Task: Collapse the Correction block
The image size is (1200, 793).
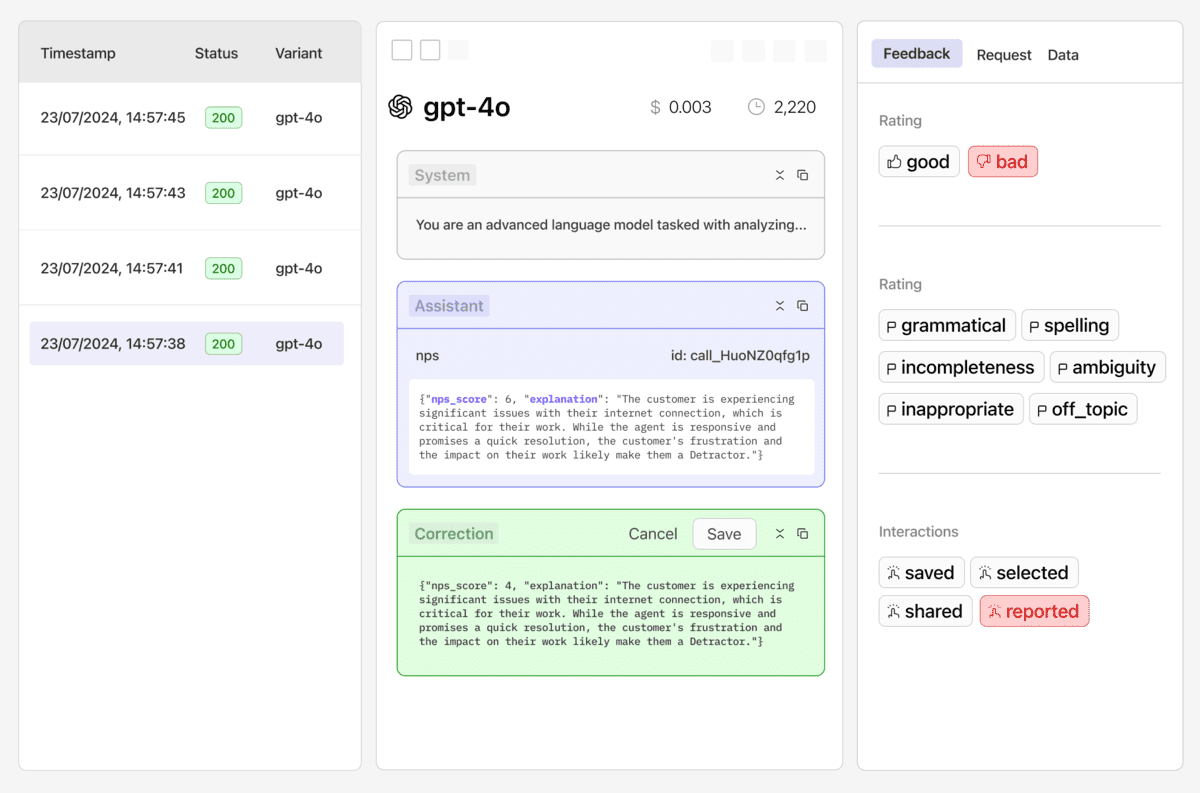Action: coord(780,533)
